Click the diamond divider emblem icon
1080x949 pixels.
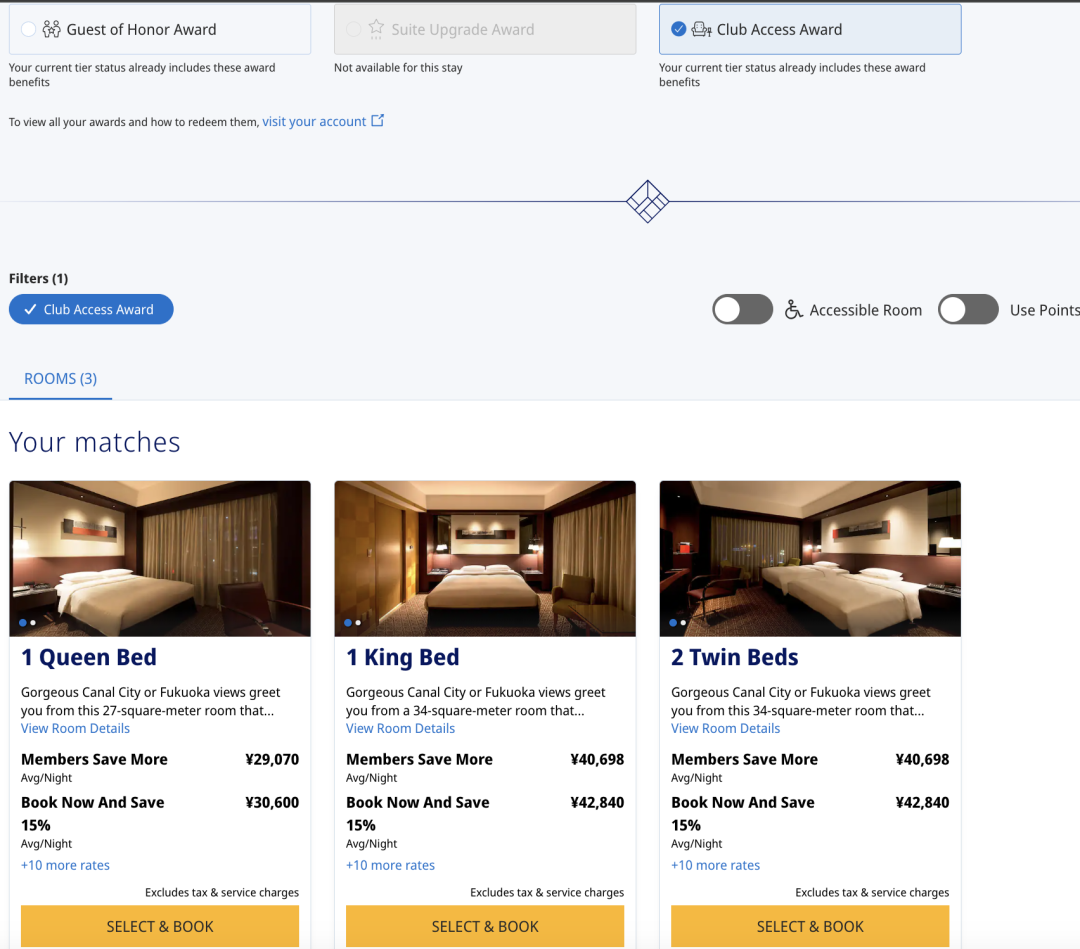[x=647, y=202]
